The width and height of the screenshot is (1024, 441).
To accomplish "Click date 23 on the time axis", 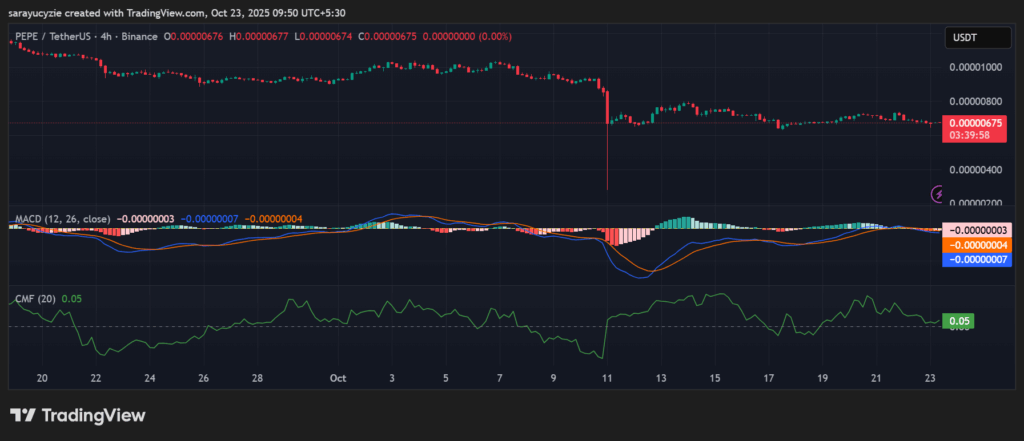I will click(x=930, y=378).
